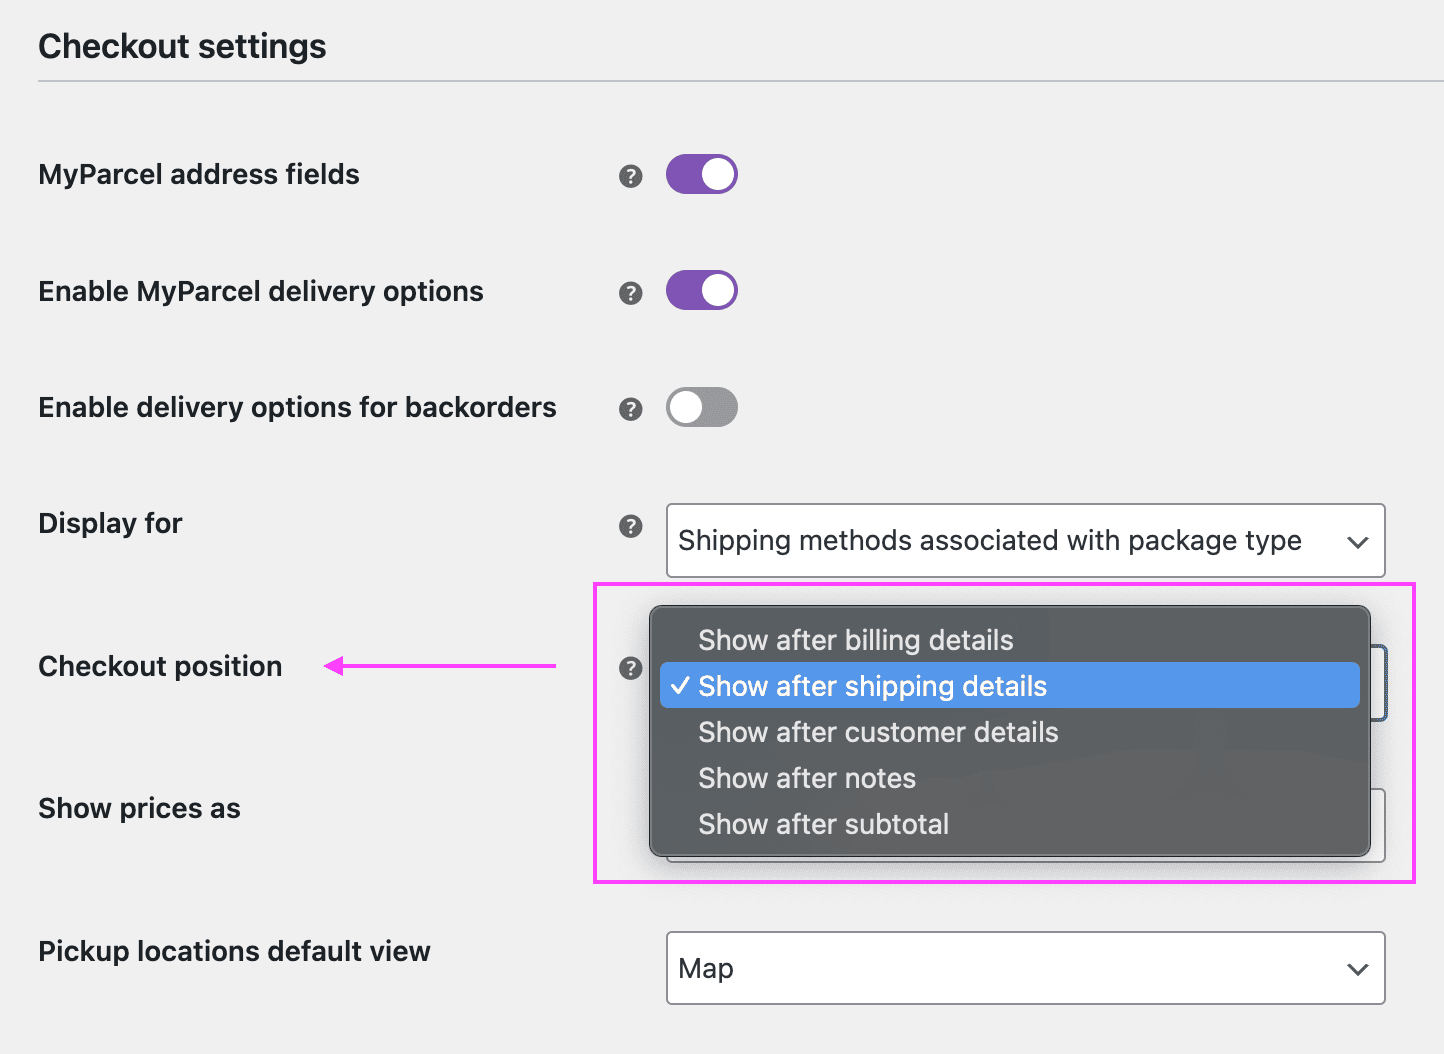Click the Checkout position label

click(160, 666)
